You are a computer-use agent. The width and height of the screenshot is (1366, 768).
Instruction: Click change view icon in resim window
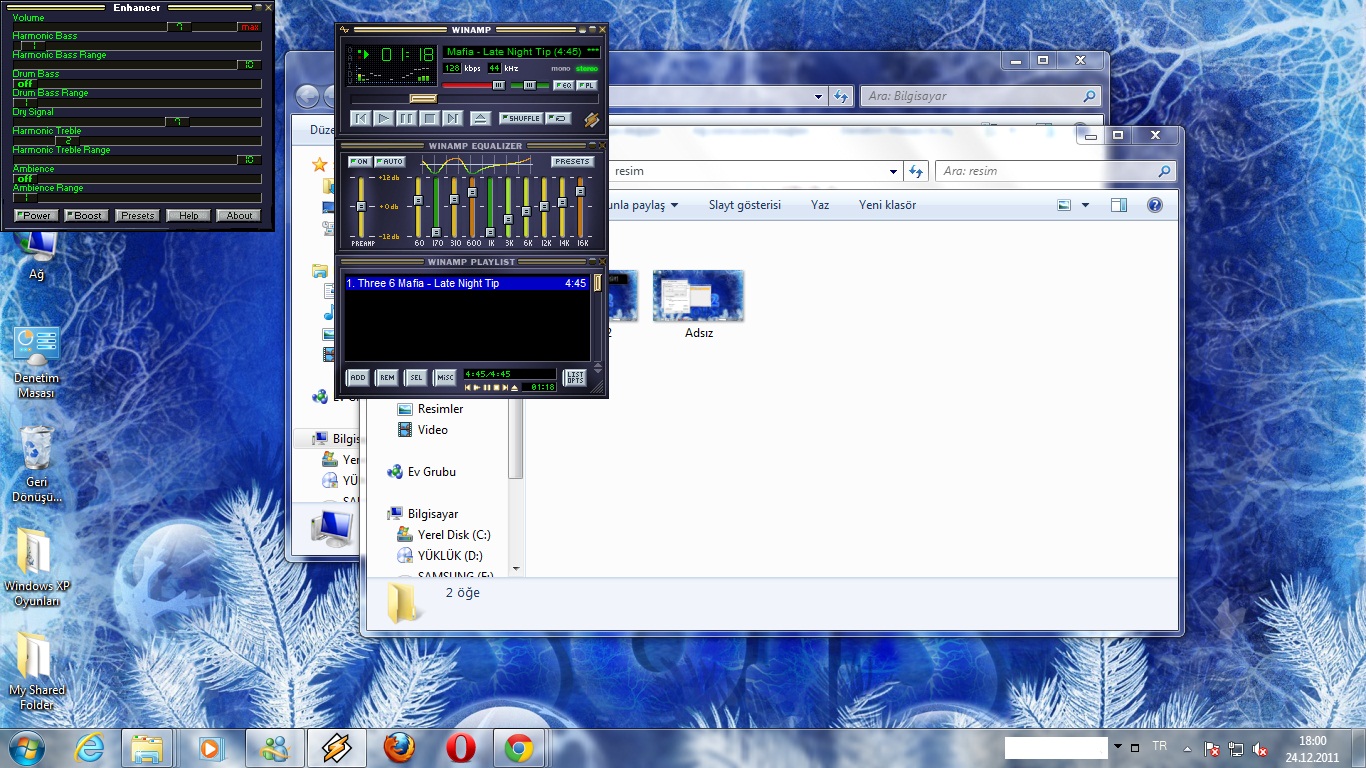pyautogui.click(x=1066, y=205)
